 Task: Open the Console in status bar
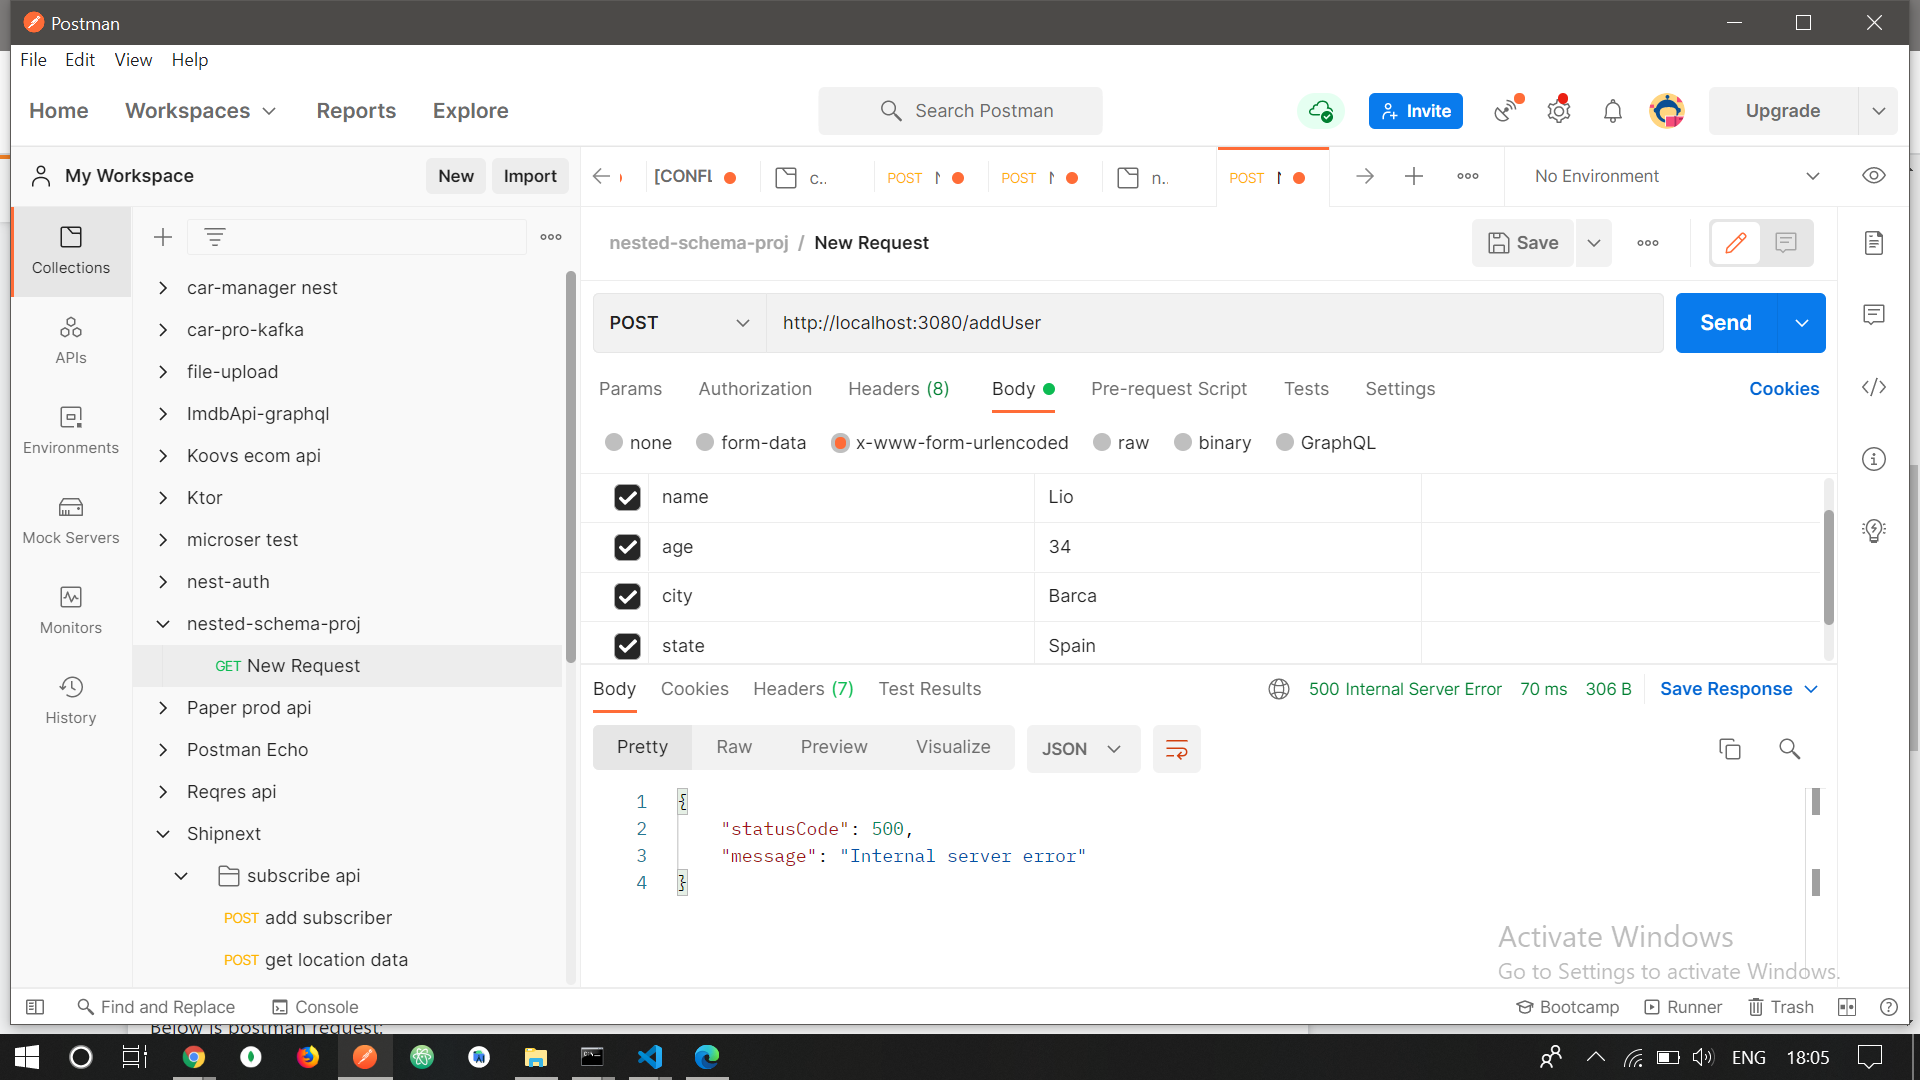pos(315,1007)
